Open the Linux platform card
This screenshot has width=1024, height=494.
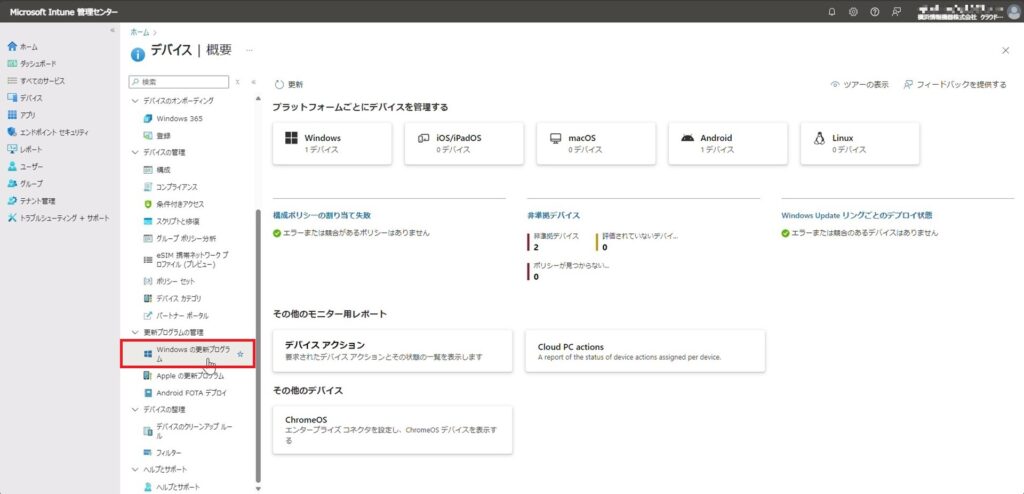pos(860,143)
